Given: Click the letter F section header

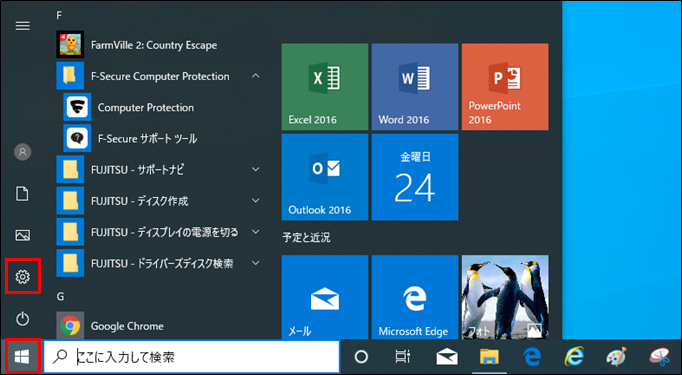Looking at the screenshot, I should (x=59, y=16).
